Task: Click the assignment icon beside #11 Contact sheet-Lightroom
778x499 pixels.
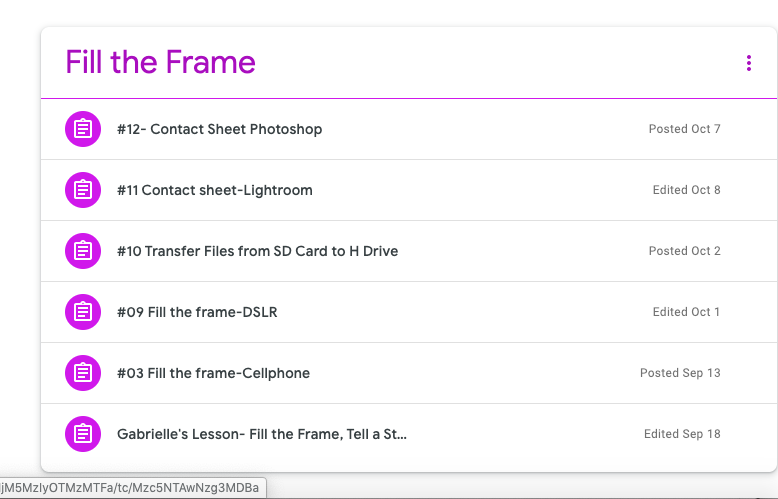Action: [x=83, y=190]
